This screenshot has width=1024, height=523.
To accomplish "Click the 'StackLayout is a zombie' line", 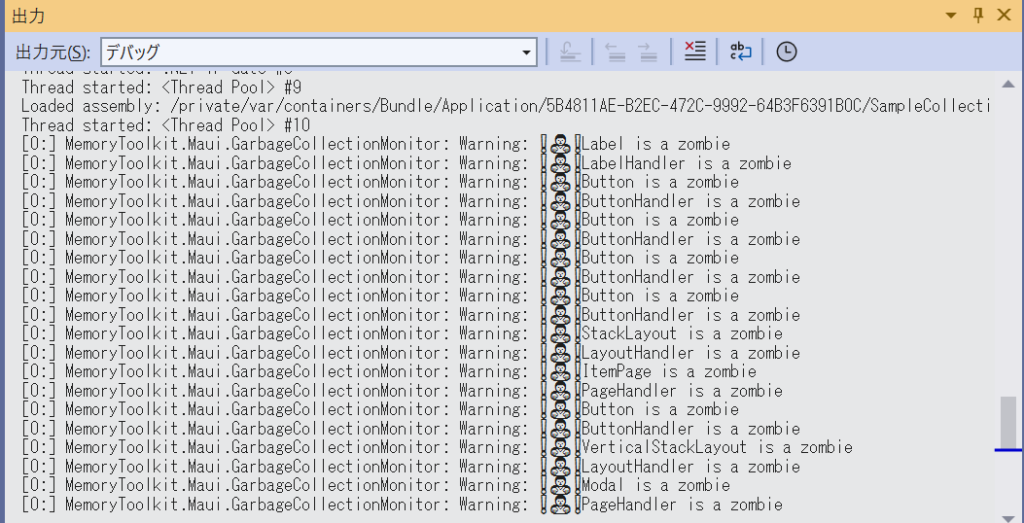I will pos(402,334).
